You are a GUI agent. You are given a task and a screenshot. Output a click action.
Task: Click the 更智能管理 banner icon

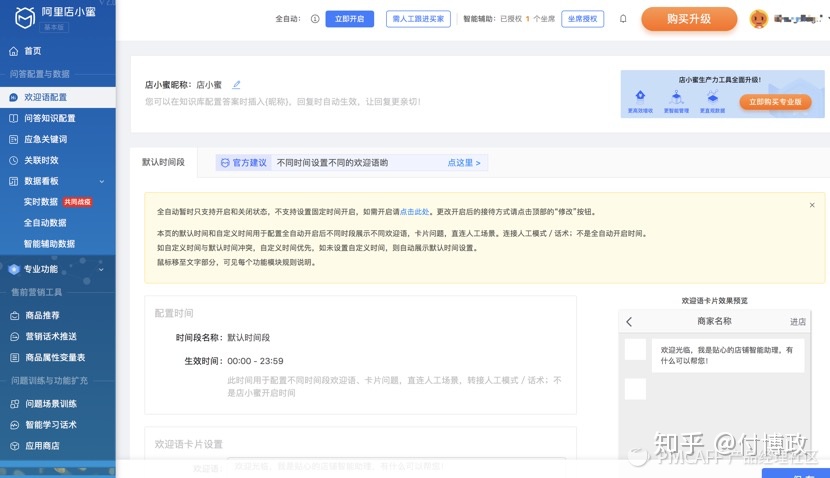pyautogui.click(x=676, y=96)
